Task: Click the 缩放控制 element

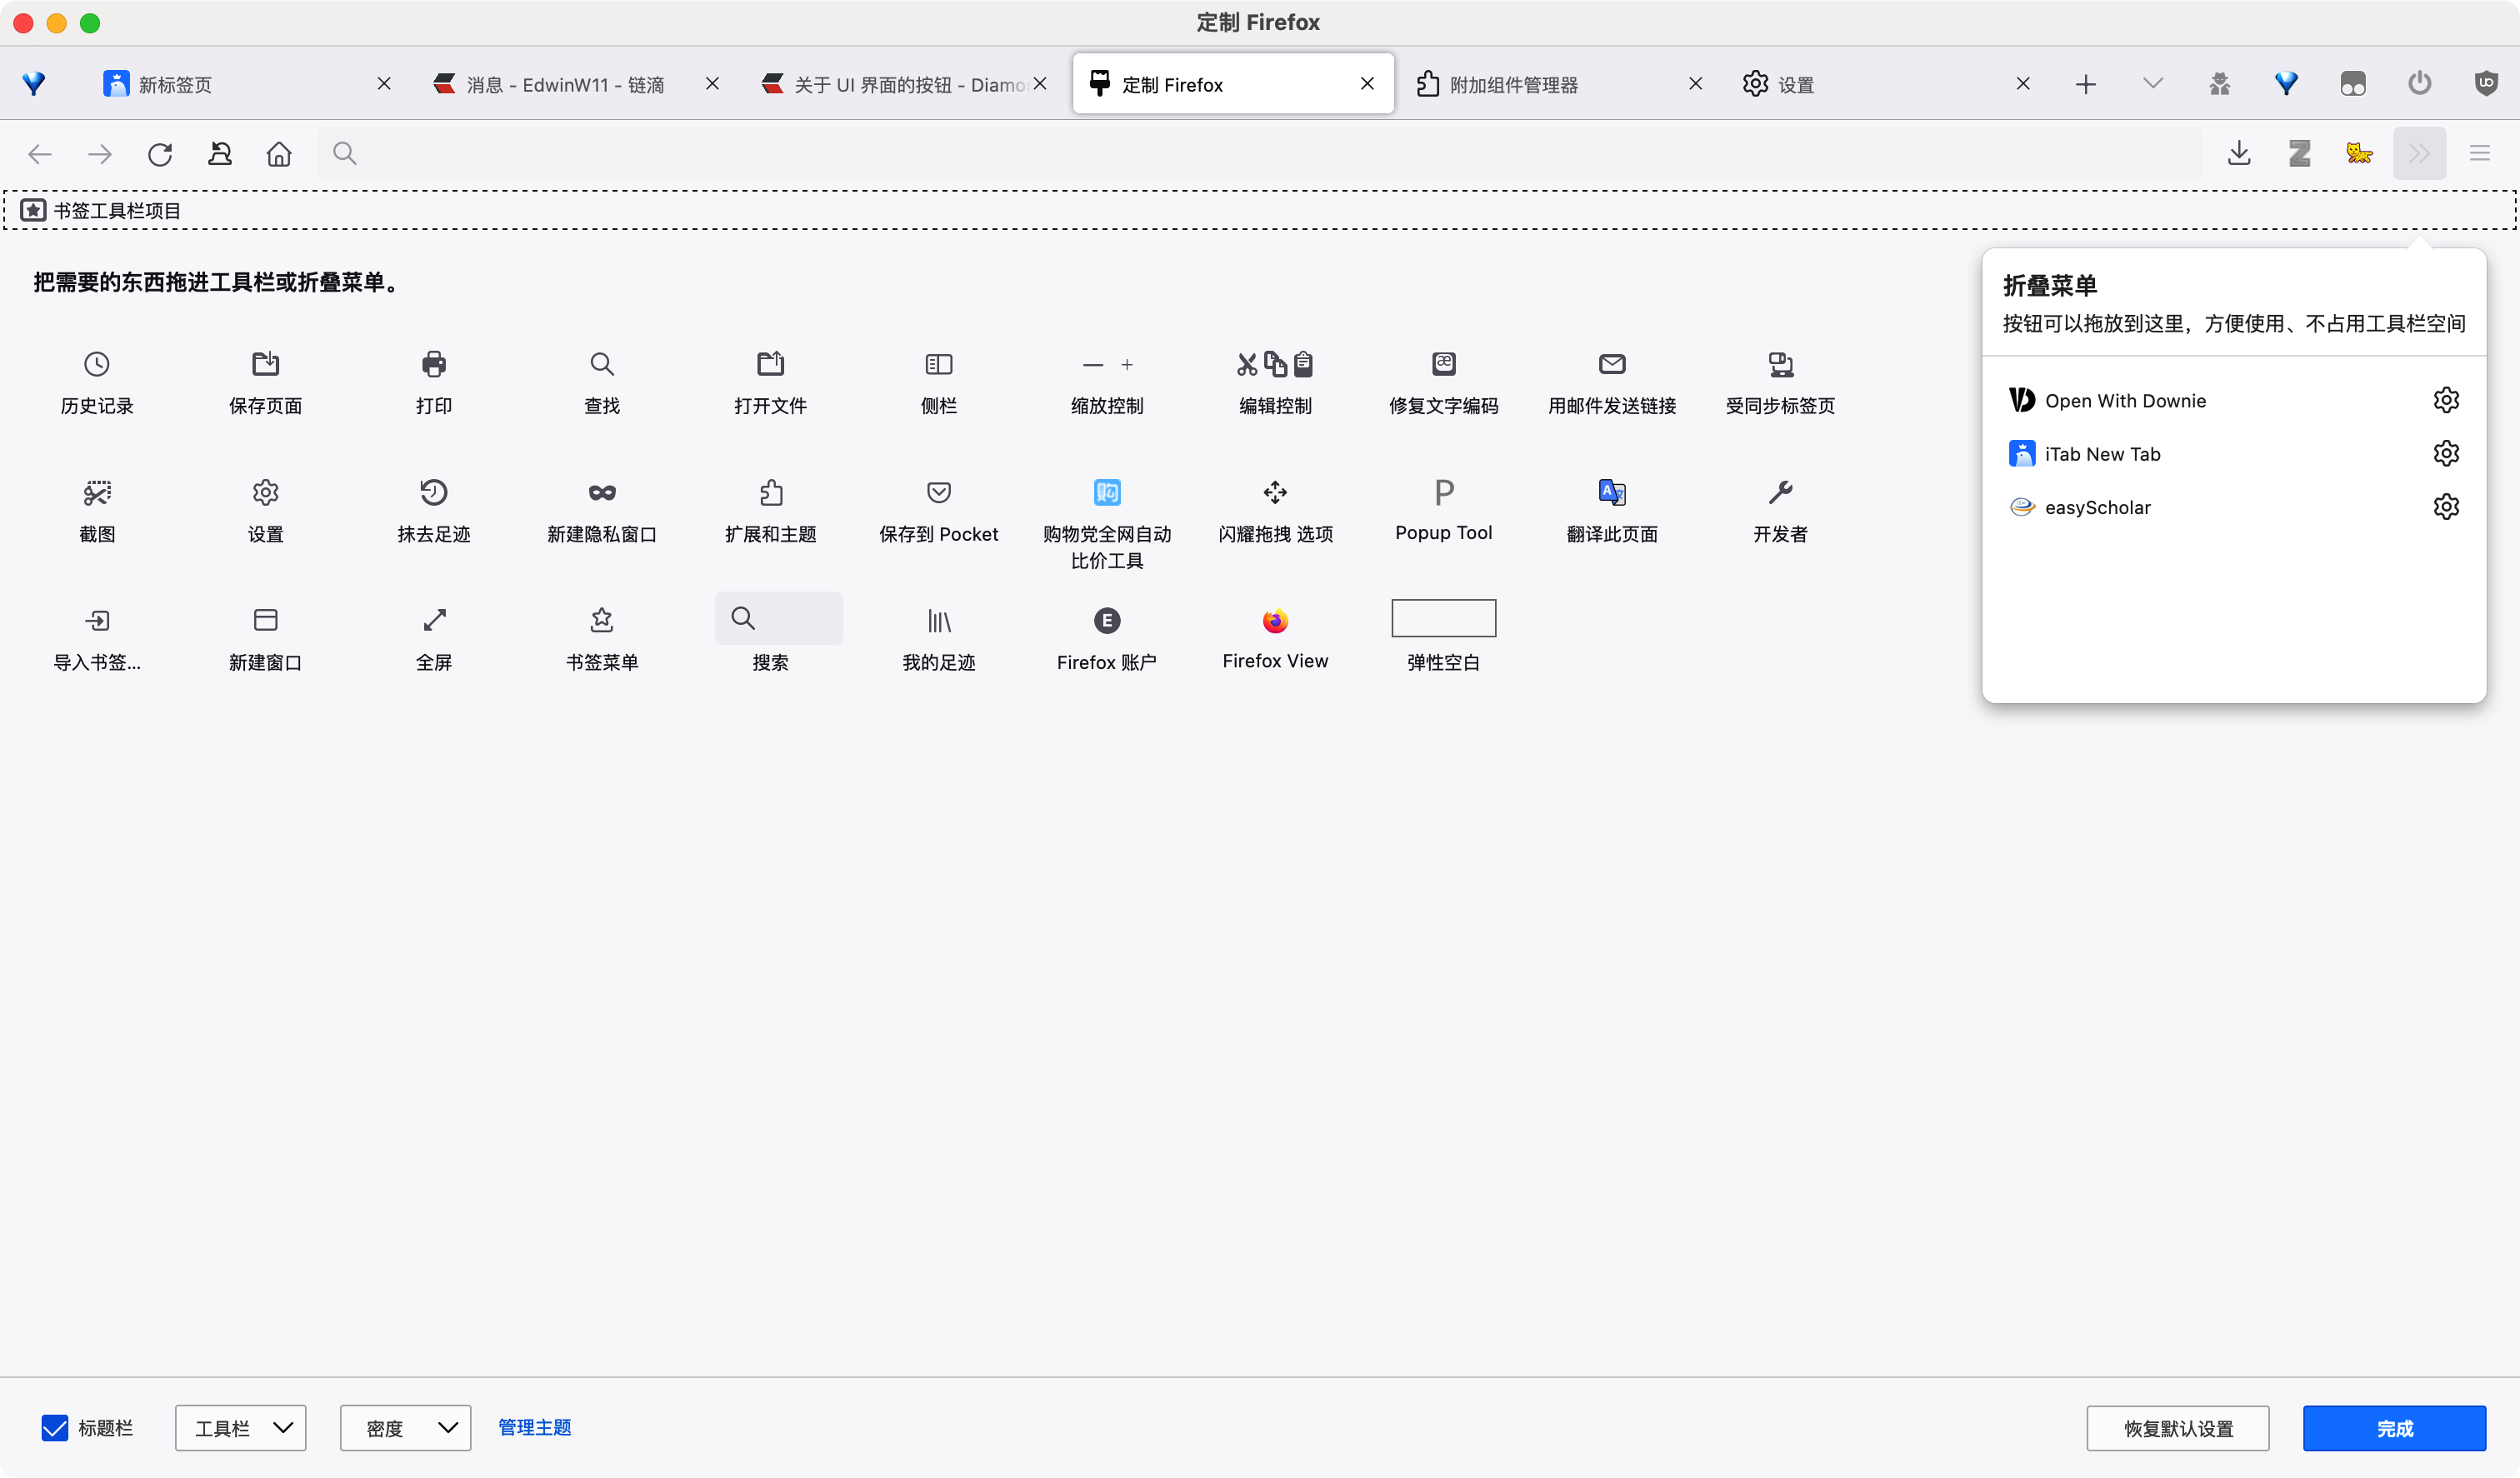Action: [1108, 383]
